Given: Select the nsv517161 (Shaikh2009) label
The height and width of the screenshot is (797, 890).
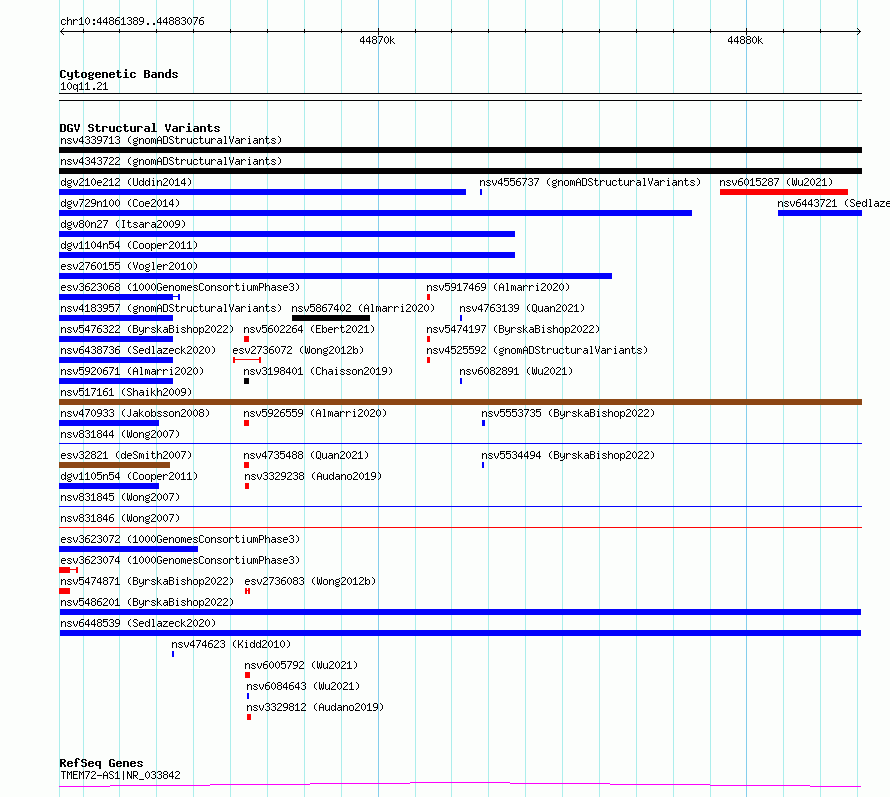Looking at the screenshot, I should coord(126,392).
